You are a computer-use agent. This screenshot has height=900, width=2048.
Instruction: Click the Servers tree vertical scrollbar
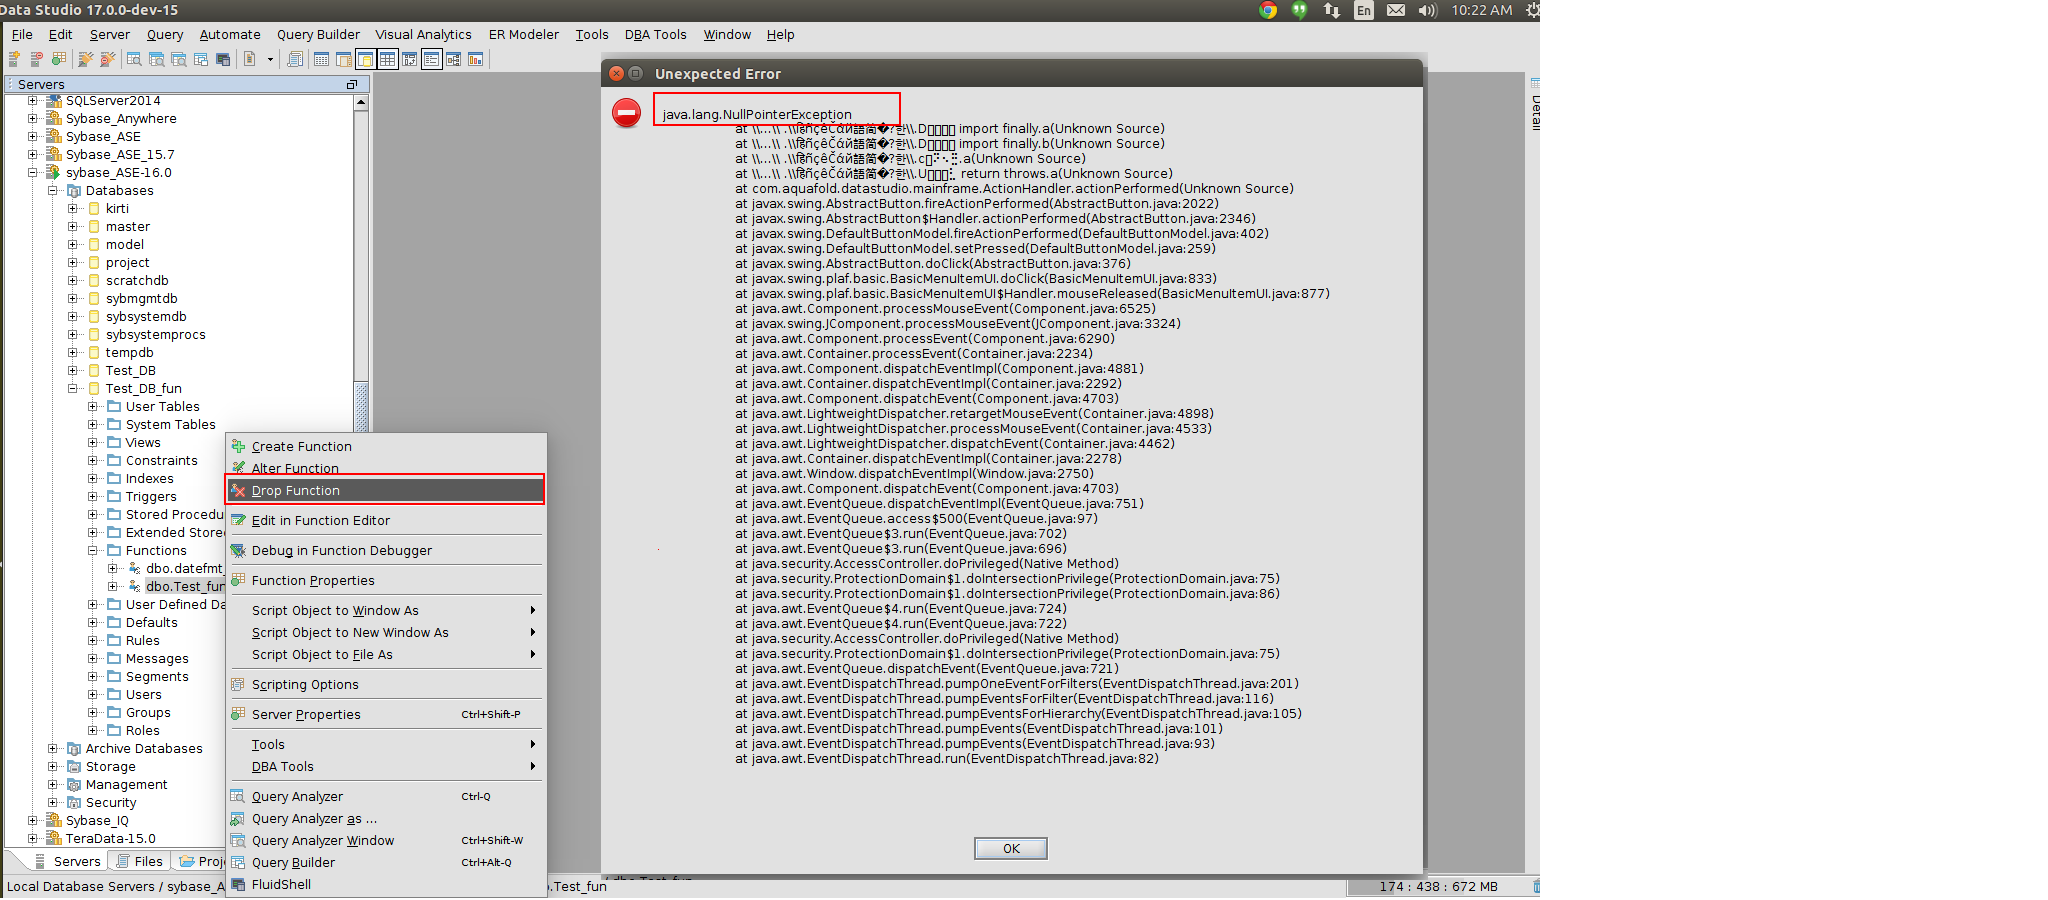[x=361, y=405]
